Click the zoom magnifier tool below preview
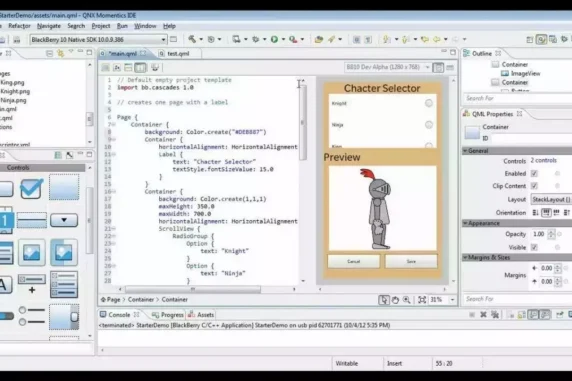 click(x=406, y=300)
